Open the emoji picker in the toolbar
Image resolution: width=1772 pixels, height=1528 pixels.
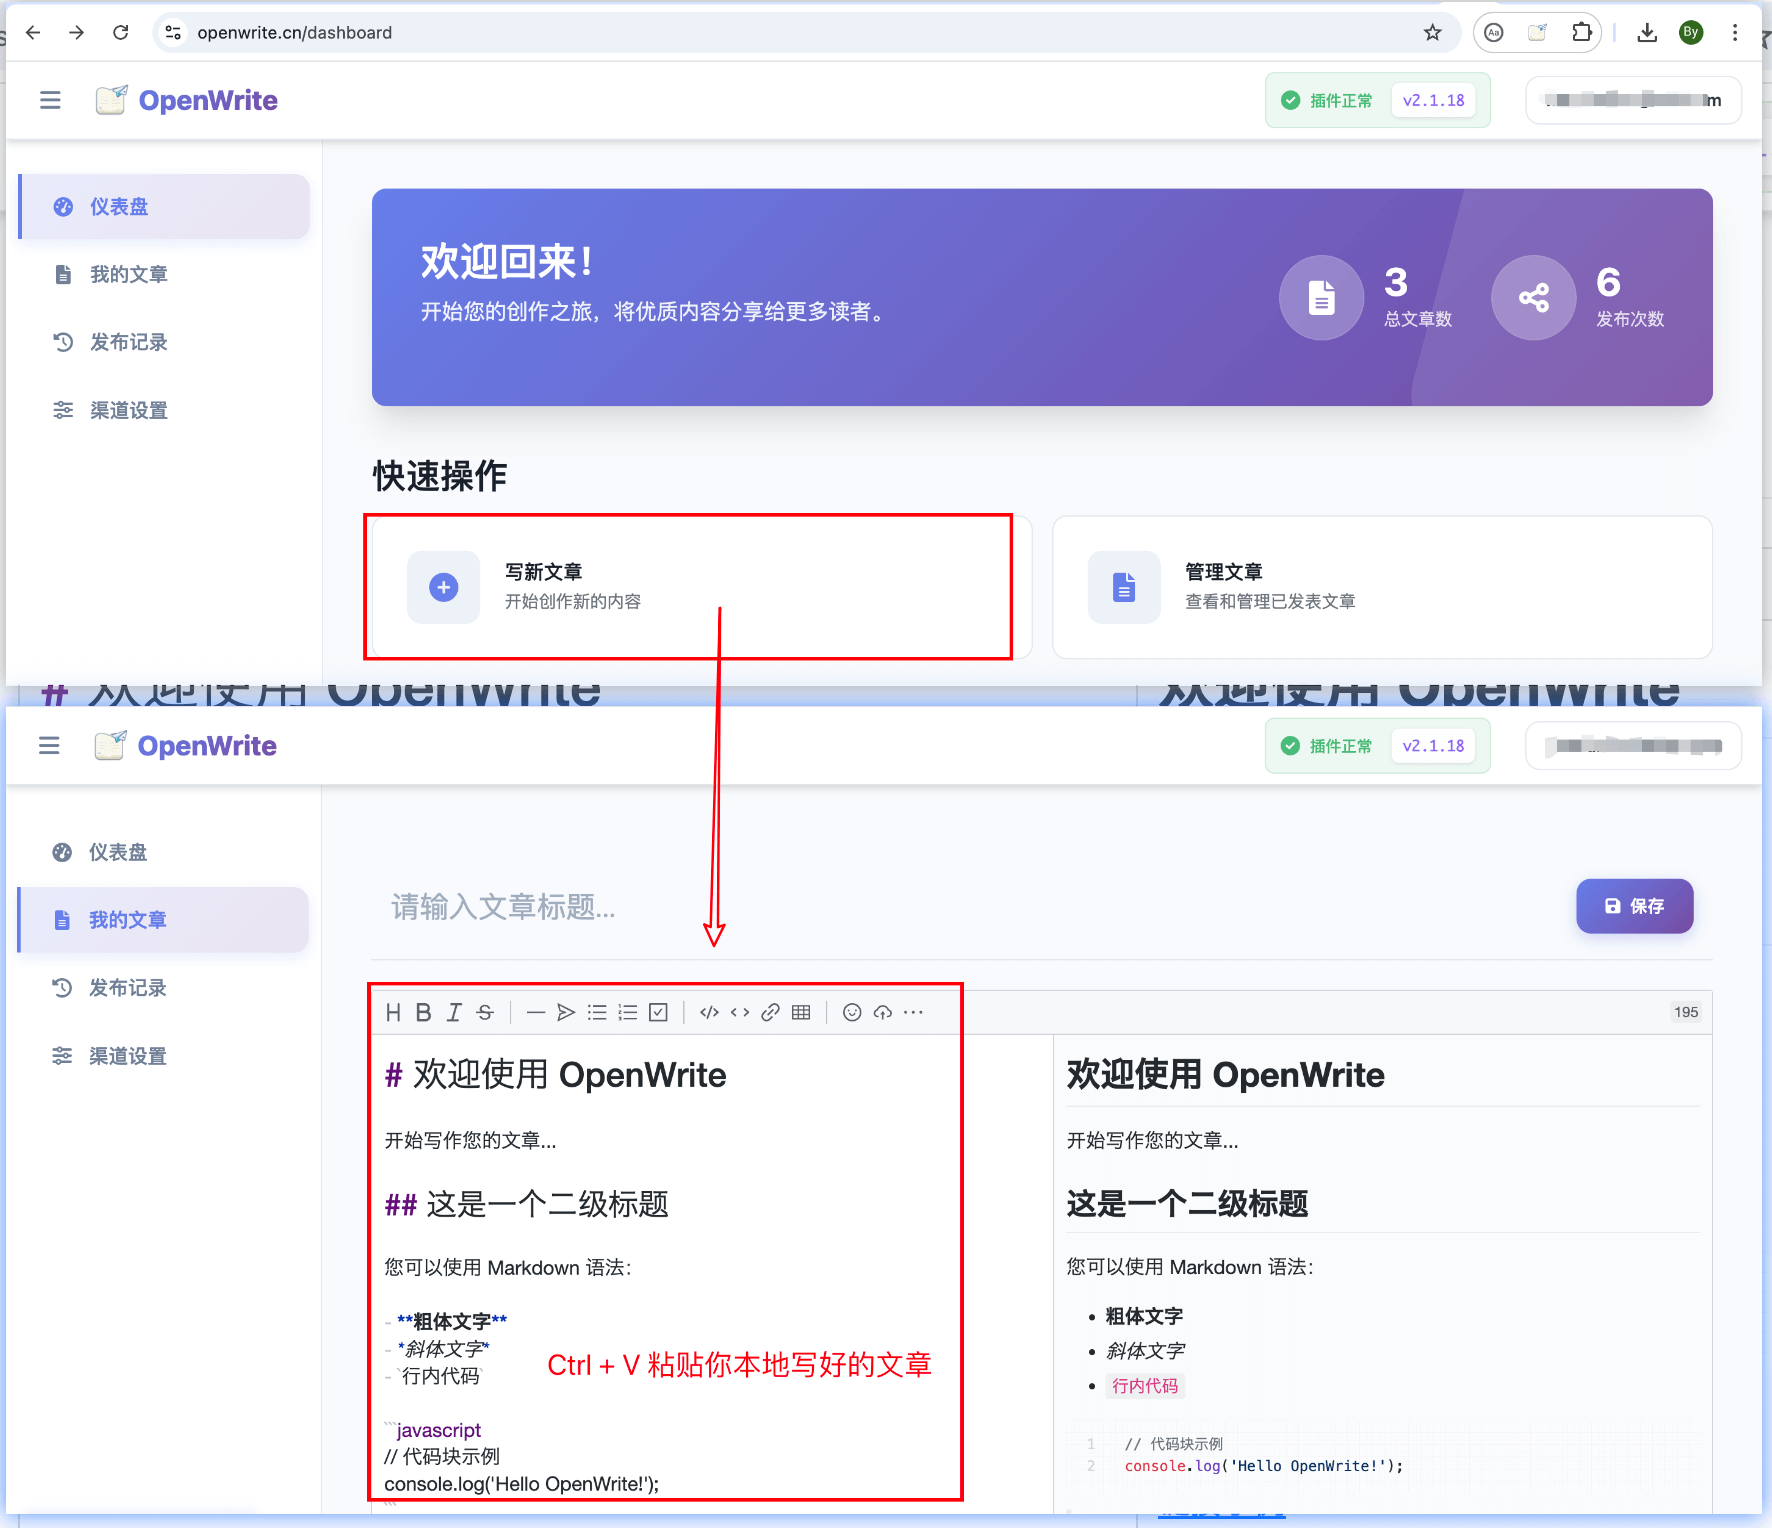852,1012
